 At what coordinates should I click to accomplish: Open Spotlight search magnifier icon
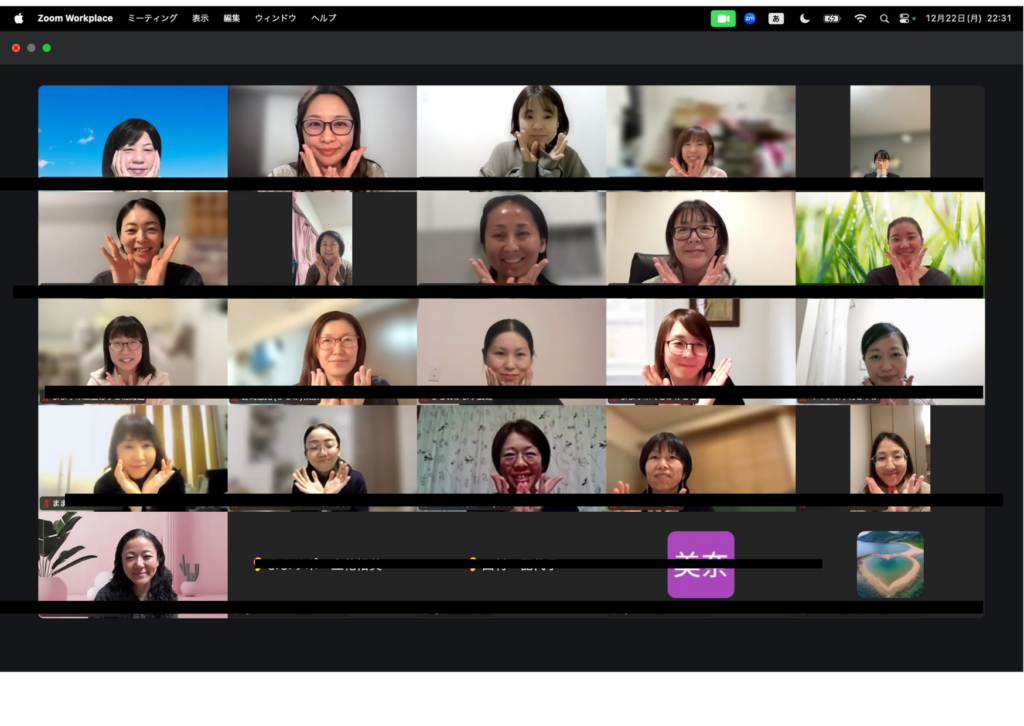click(x=884, y=18)
